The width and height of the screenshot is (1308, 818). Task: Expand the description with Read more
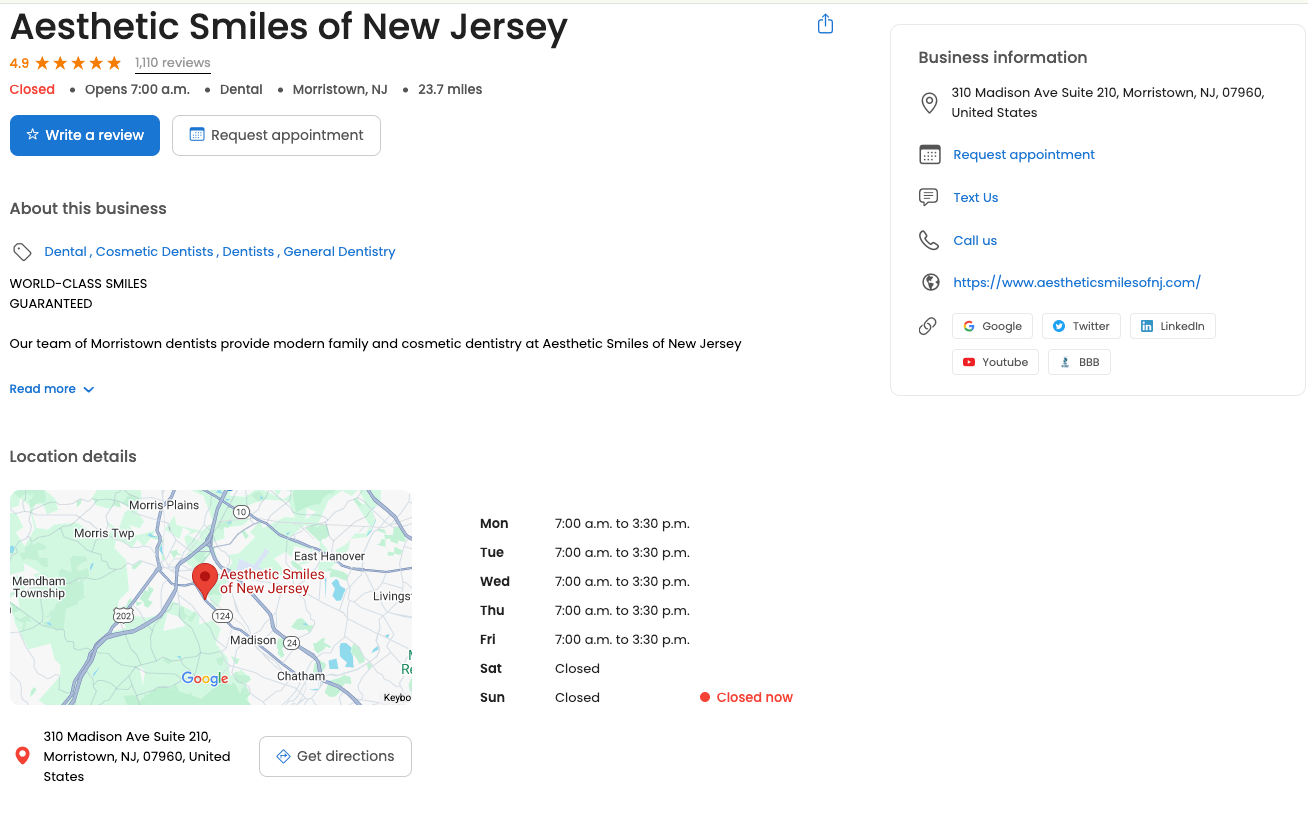click(52, 389)
